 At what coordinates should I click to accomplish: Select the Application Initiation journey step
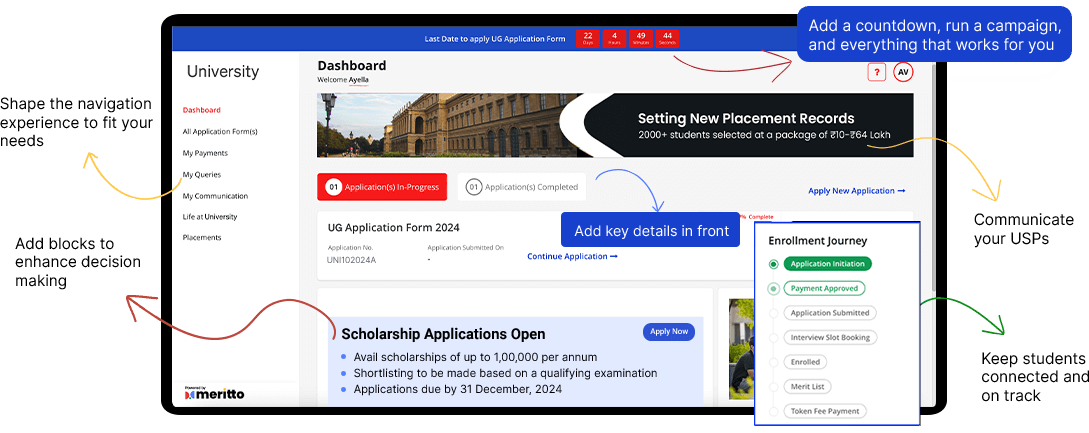tap(827, 264)
